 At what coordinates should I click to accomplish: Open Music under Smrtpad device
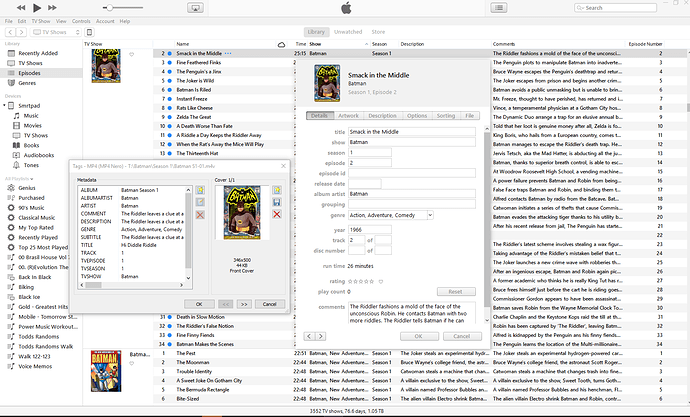(31, 116)
